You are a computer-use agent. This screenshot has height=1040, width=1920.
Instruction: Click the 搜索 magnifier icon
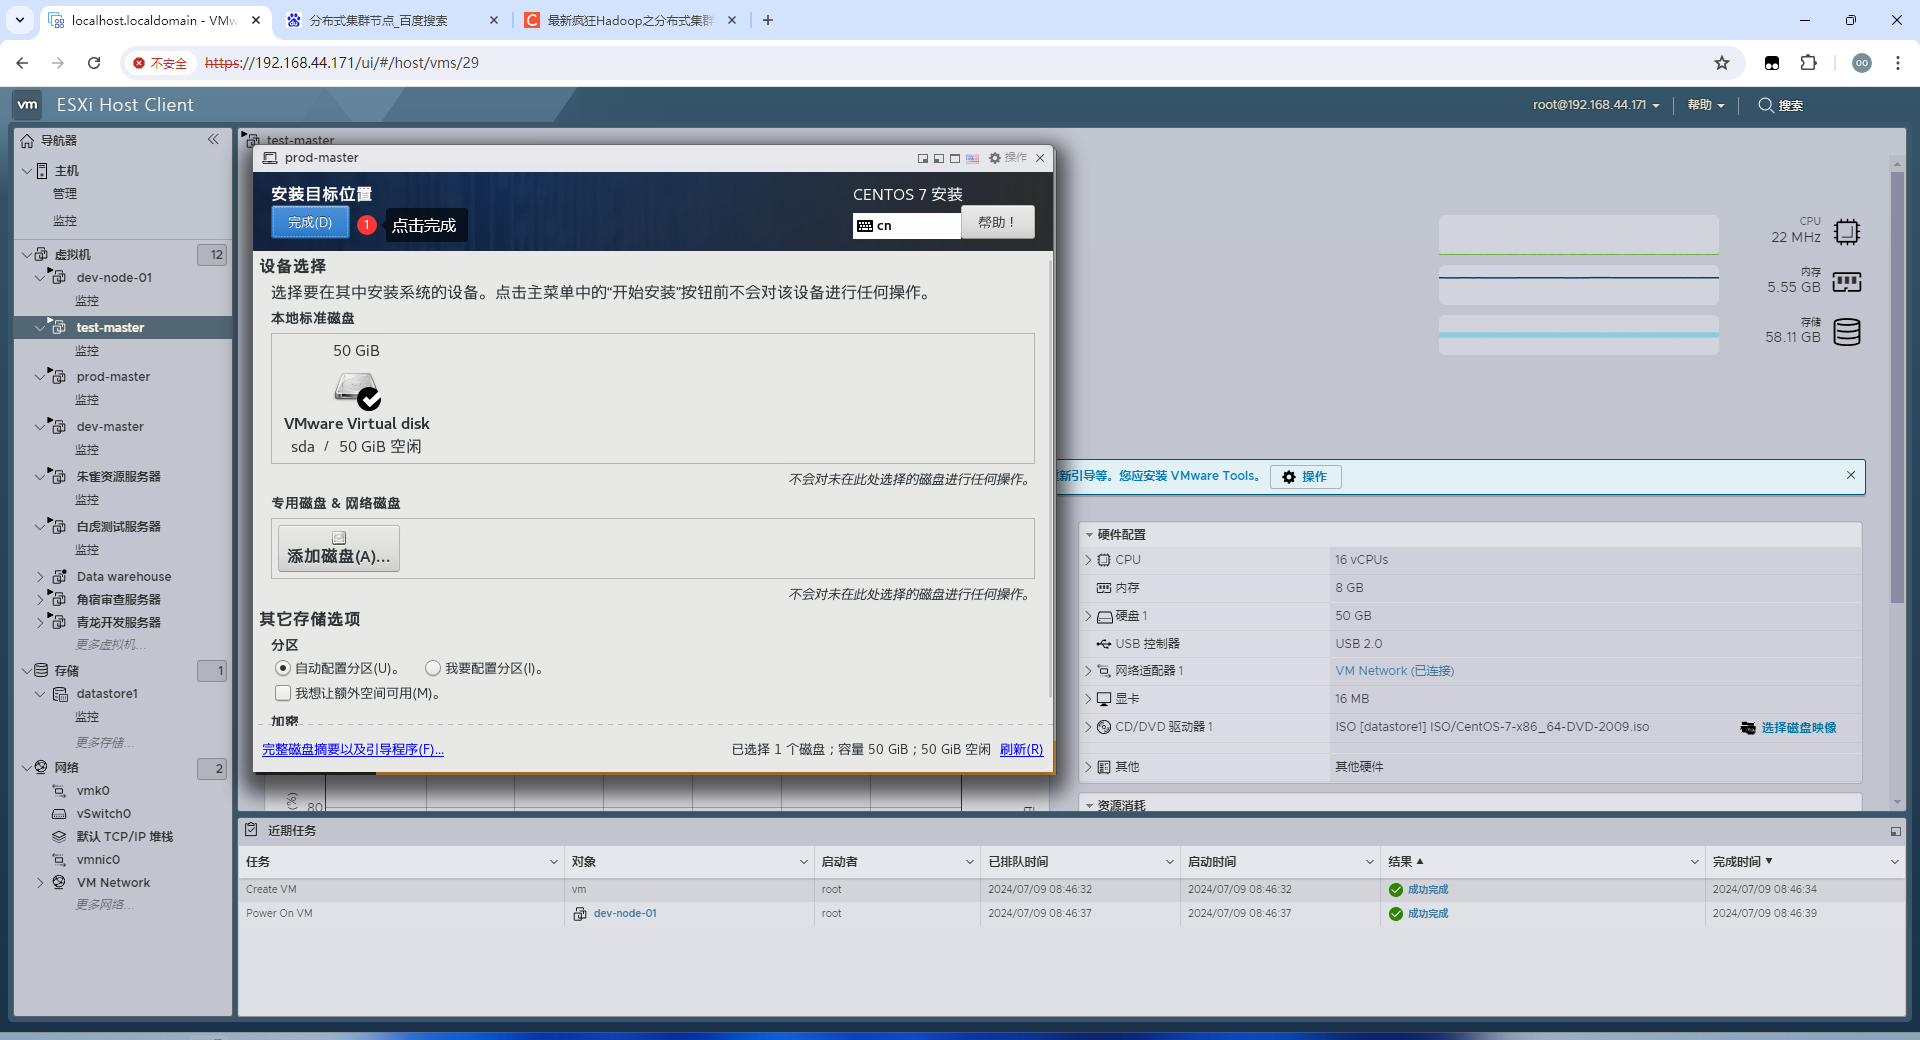pyautogui.click(x=1766, y=105)
